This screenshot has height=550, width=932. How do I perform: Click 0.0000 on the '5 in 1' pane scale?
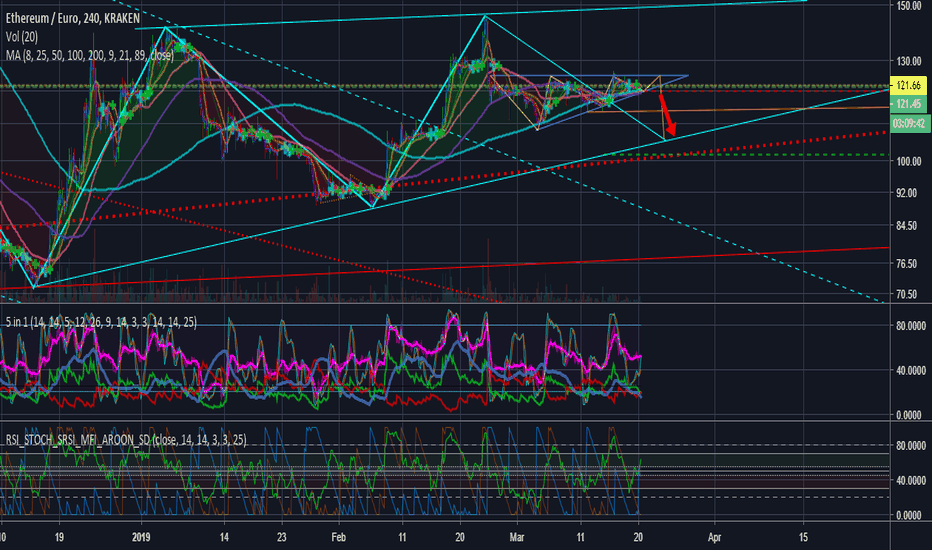click(911, 415)
